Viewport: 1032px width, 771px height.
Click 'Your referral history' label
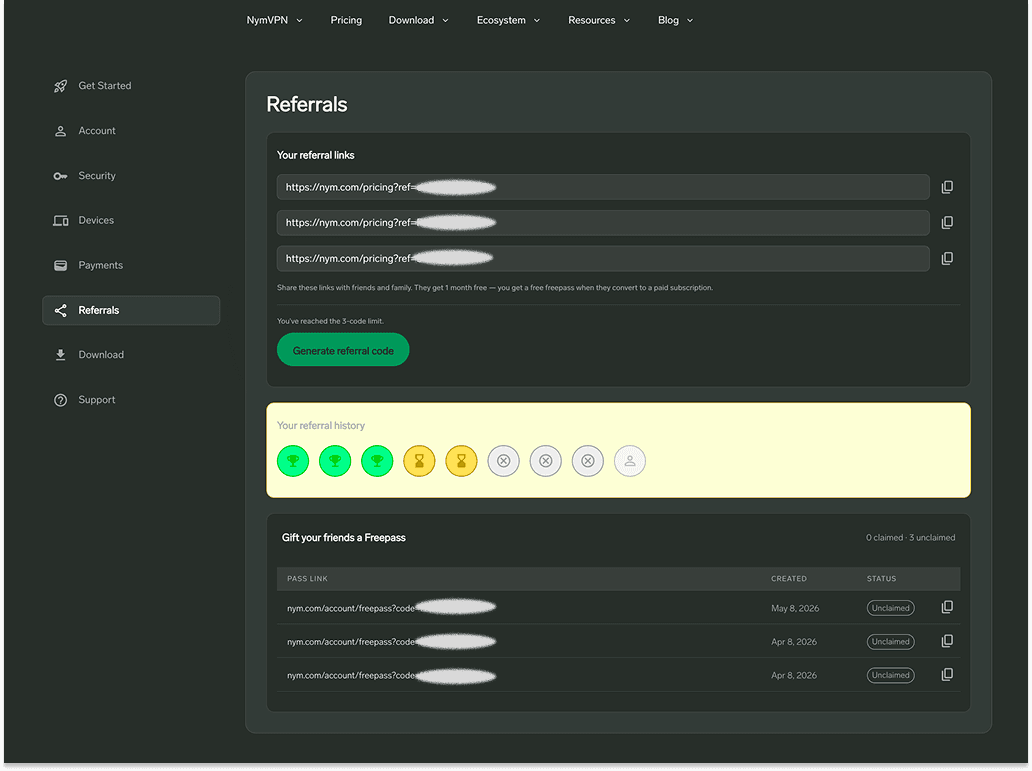[321, 426]
